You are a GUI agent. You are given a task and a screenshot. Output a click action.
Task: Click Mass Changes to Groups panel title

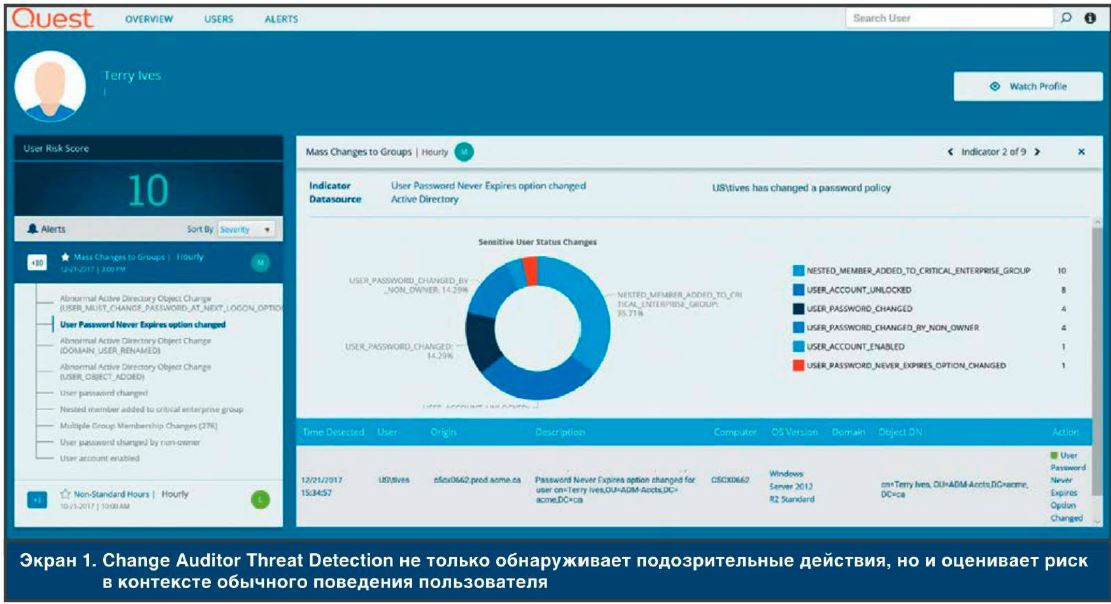359,152
